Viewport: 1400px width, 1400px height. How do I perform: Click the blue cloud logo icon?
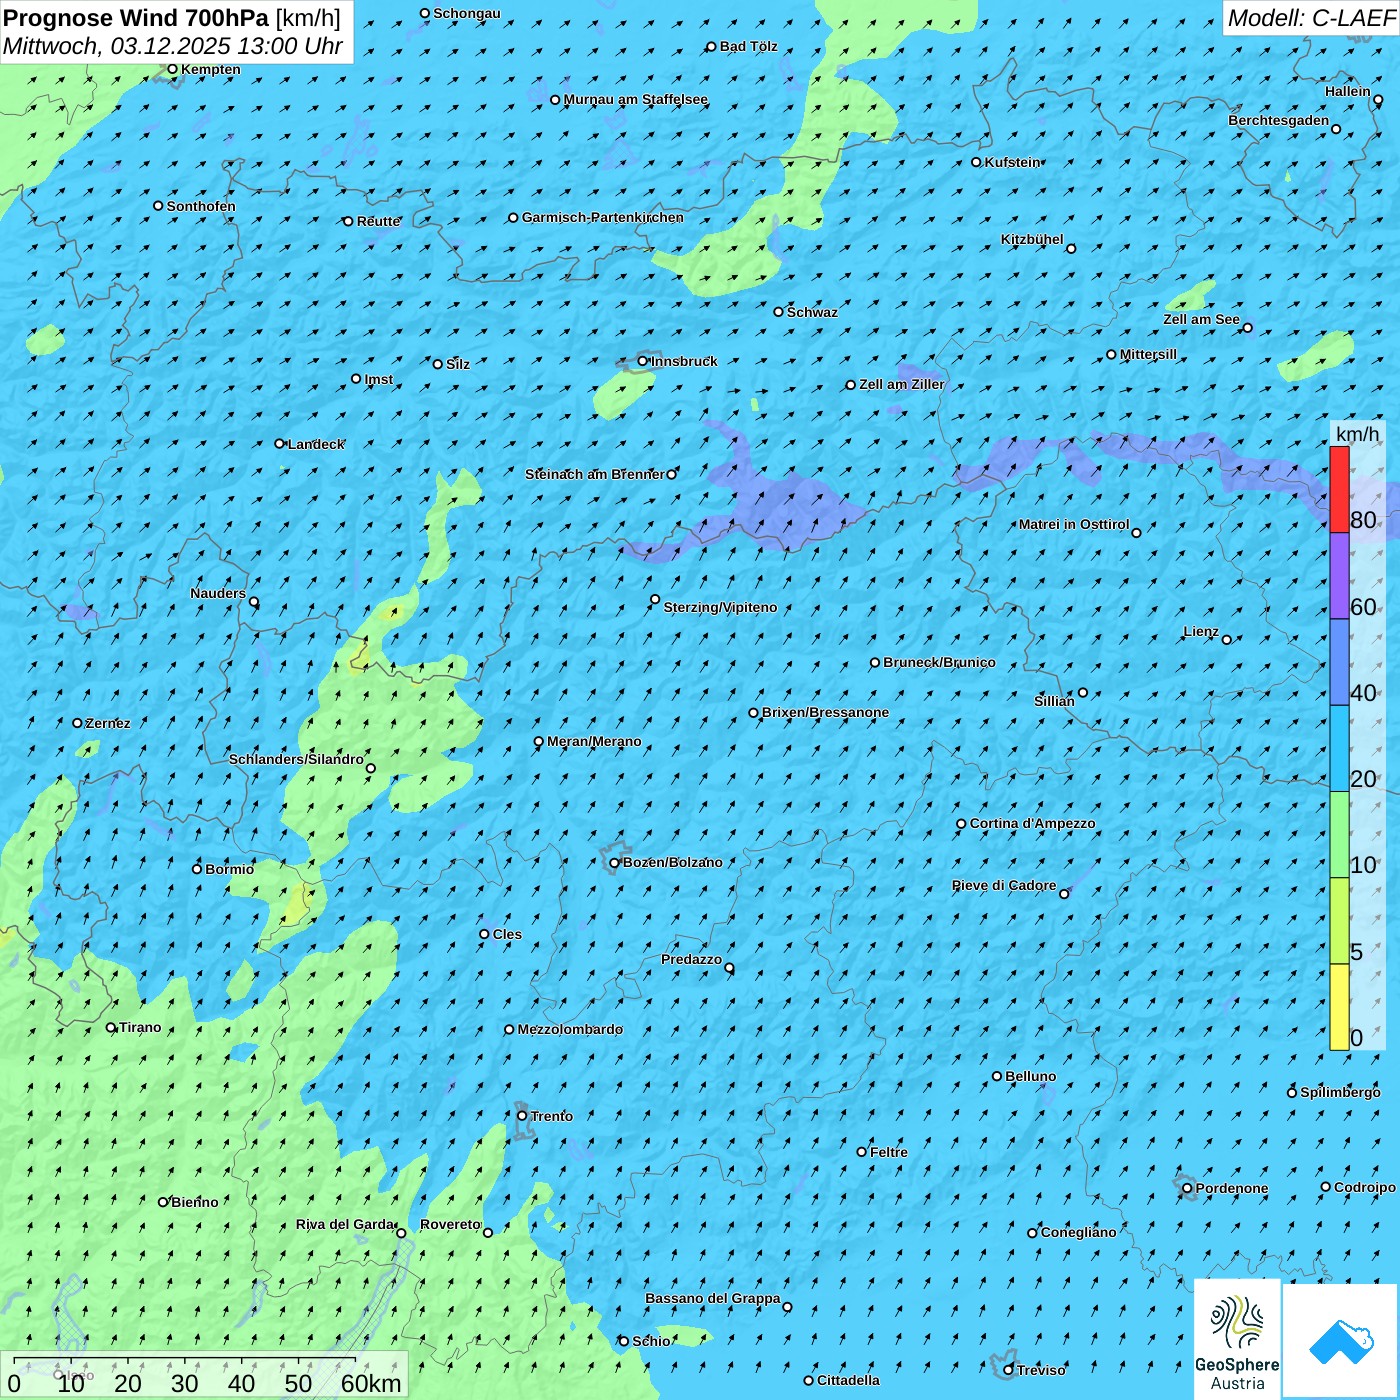(x=1340, y=1341)
